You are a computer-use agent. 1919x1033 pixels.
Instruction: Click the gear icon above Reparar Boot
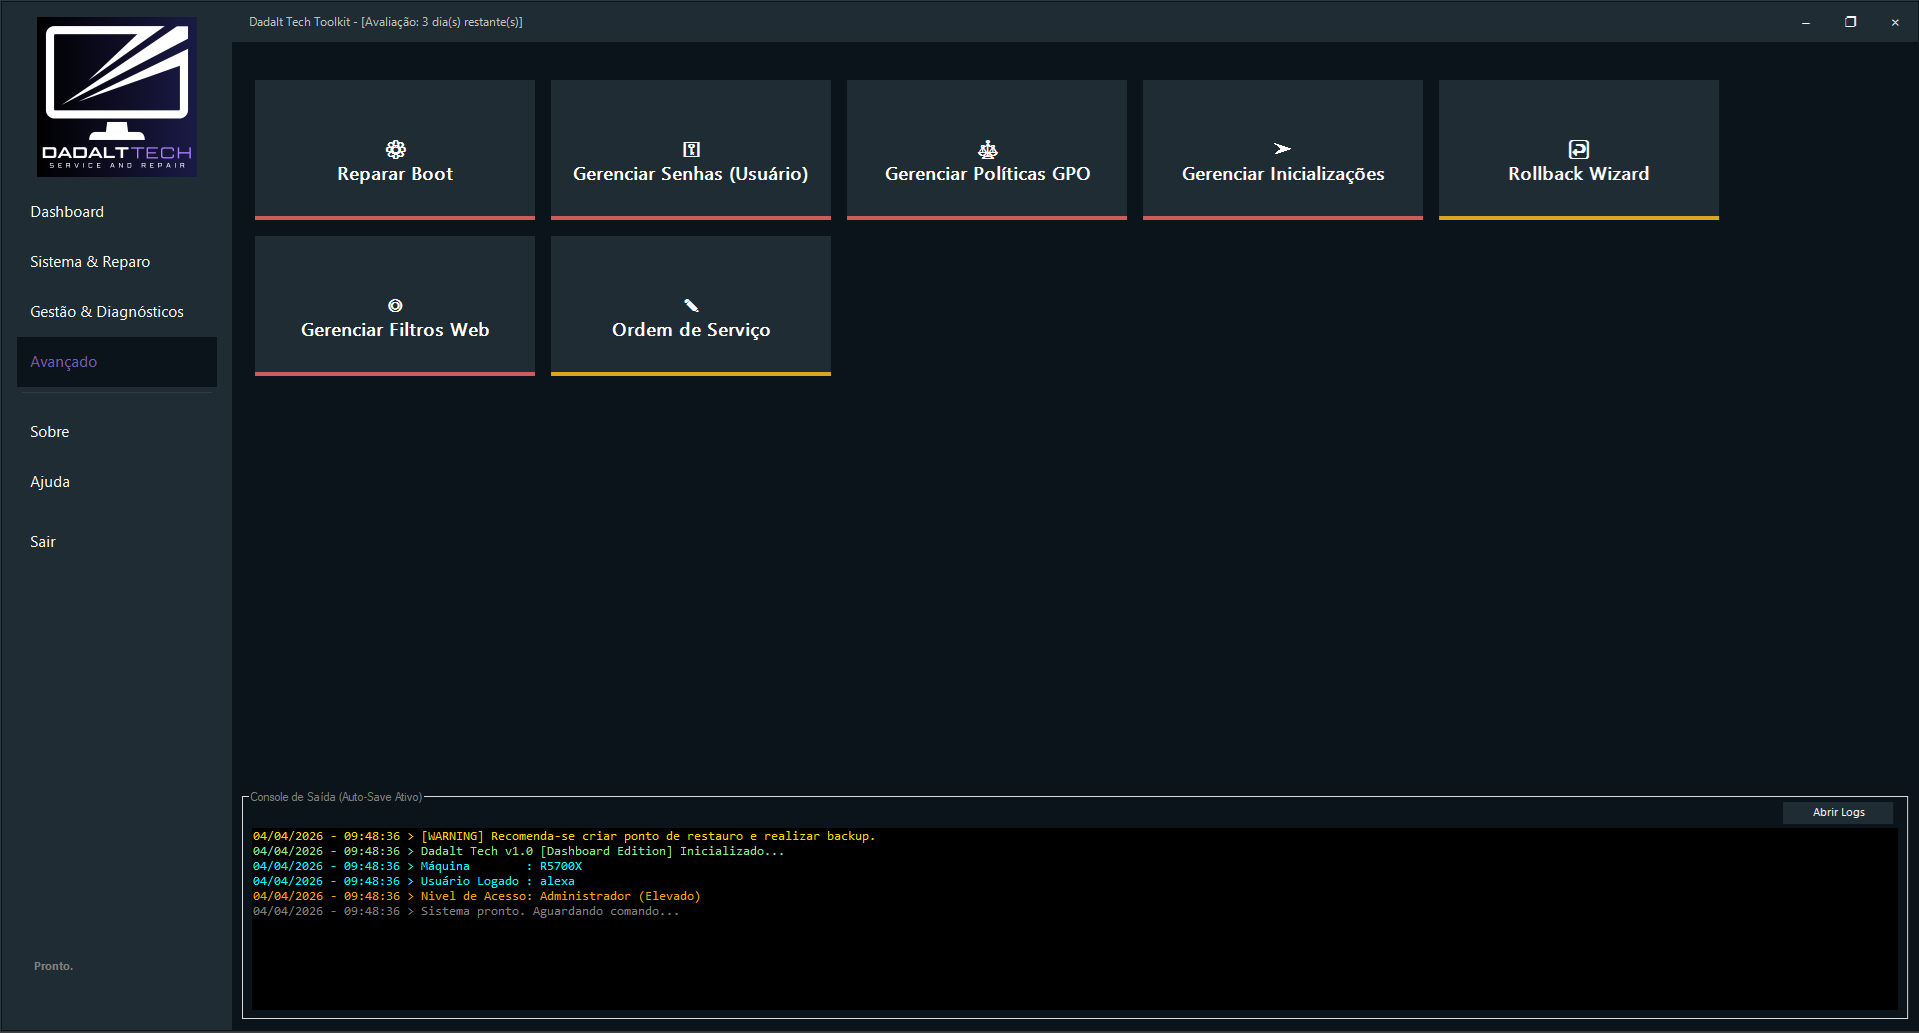(x=395, y=150)
